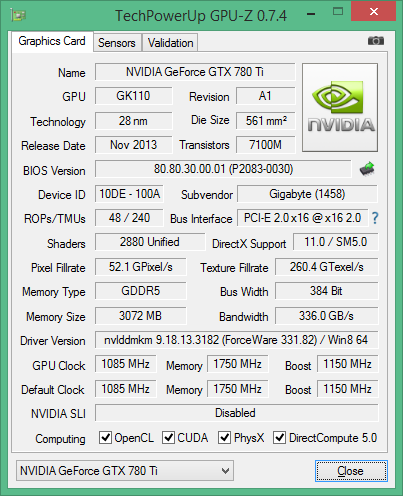Click the BIOS save chip icon
403x496 pixels.
pyautogui.click(x=367, y=169)
